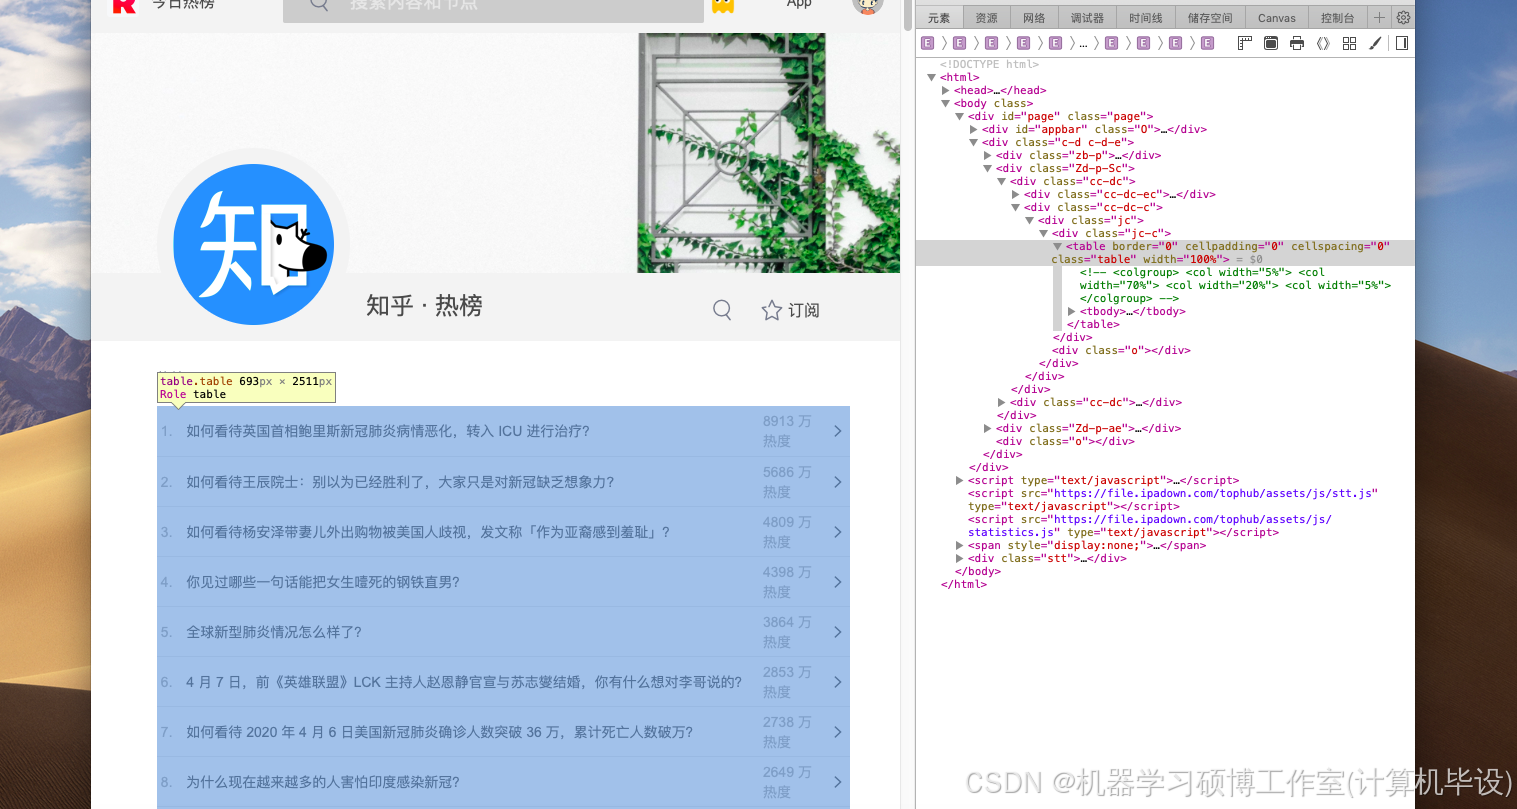The height and width of the screenshot is (809, 1517).
Task: Open hot list item about 王辰院士
Action: click(400, 481)
